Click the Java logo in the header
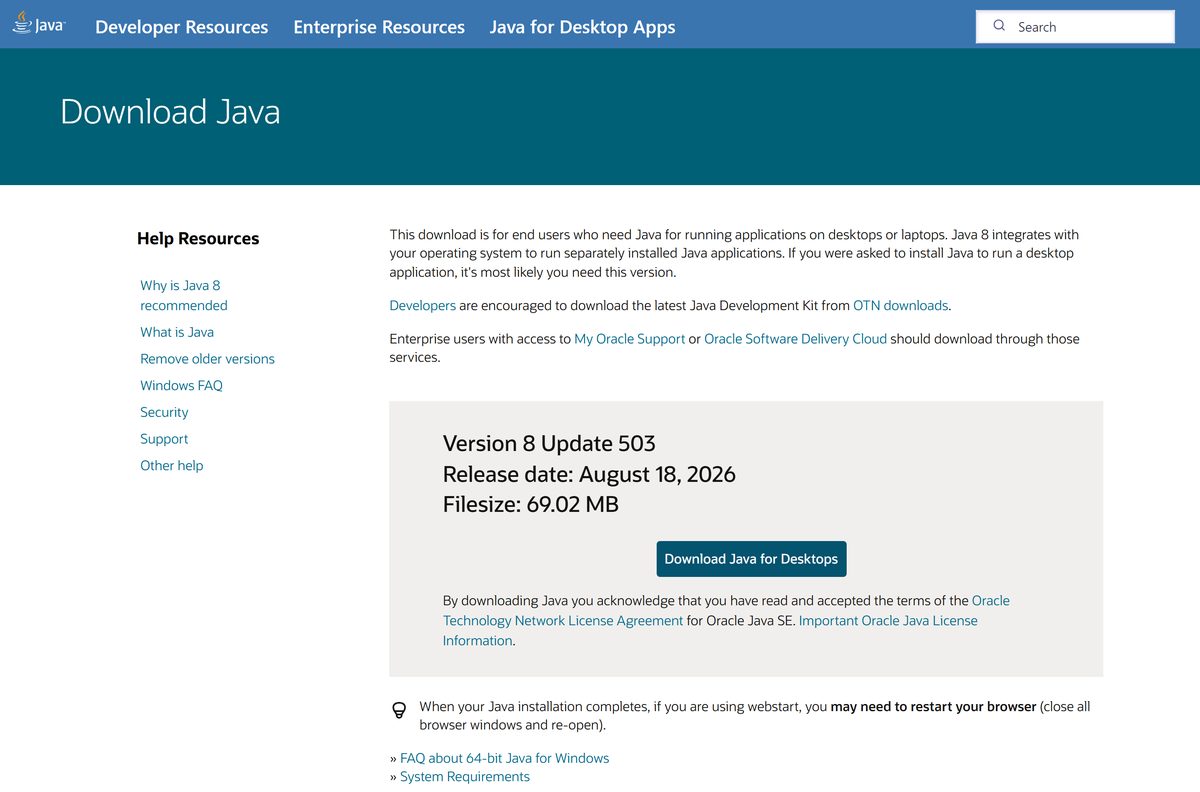This screenshot has height=792, width=1200. [39, 25]
